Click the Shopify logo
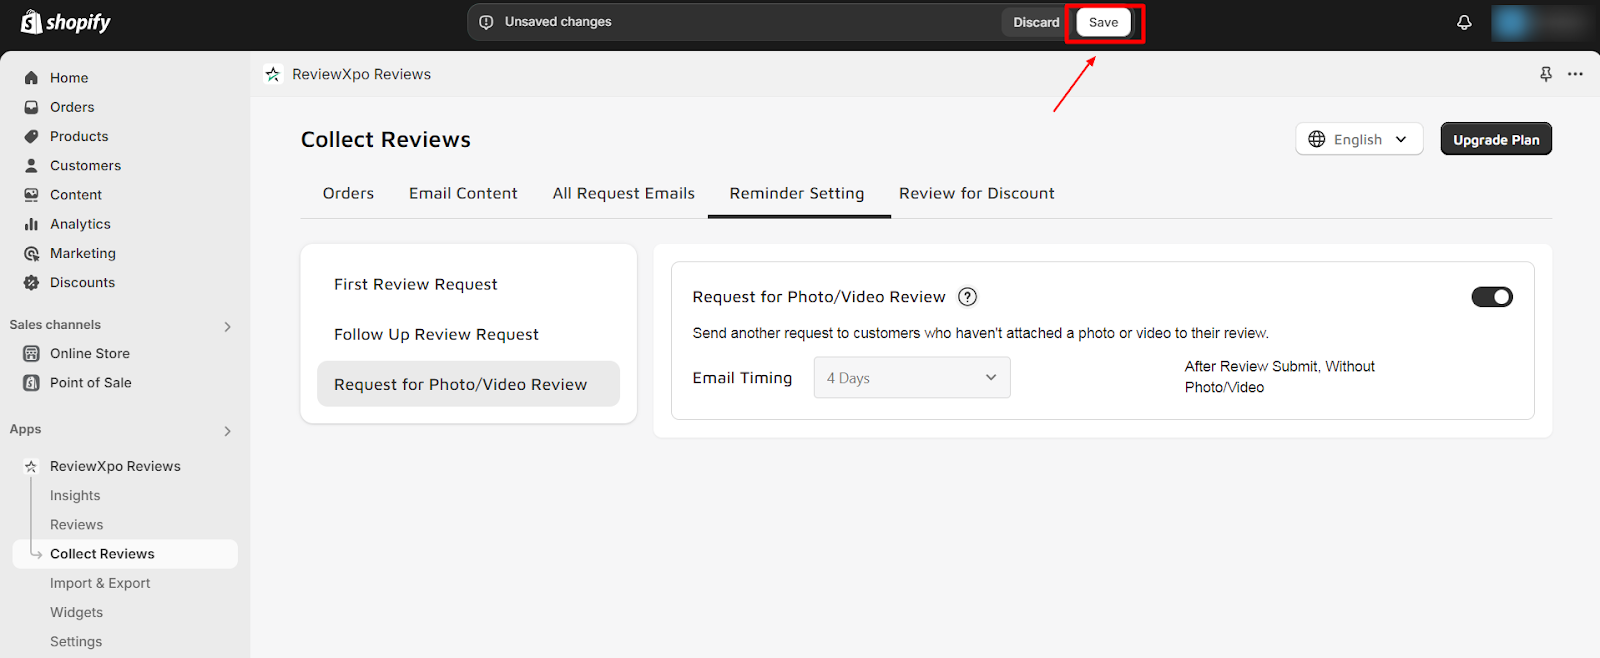The image size is (1600, 658). (x=66, y=22)
